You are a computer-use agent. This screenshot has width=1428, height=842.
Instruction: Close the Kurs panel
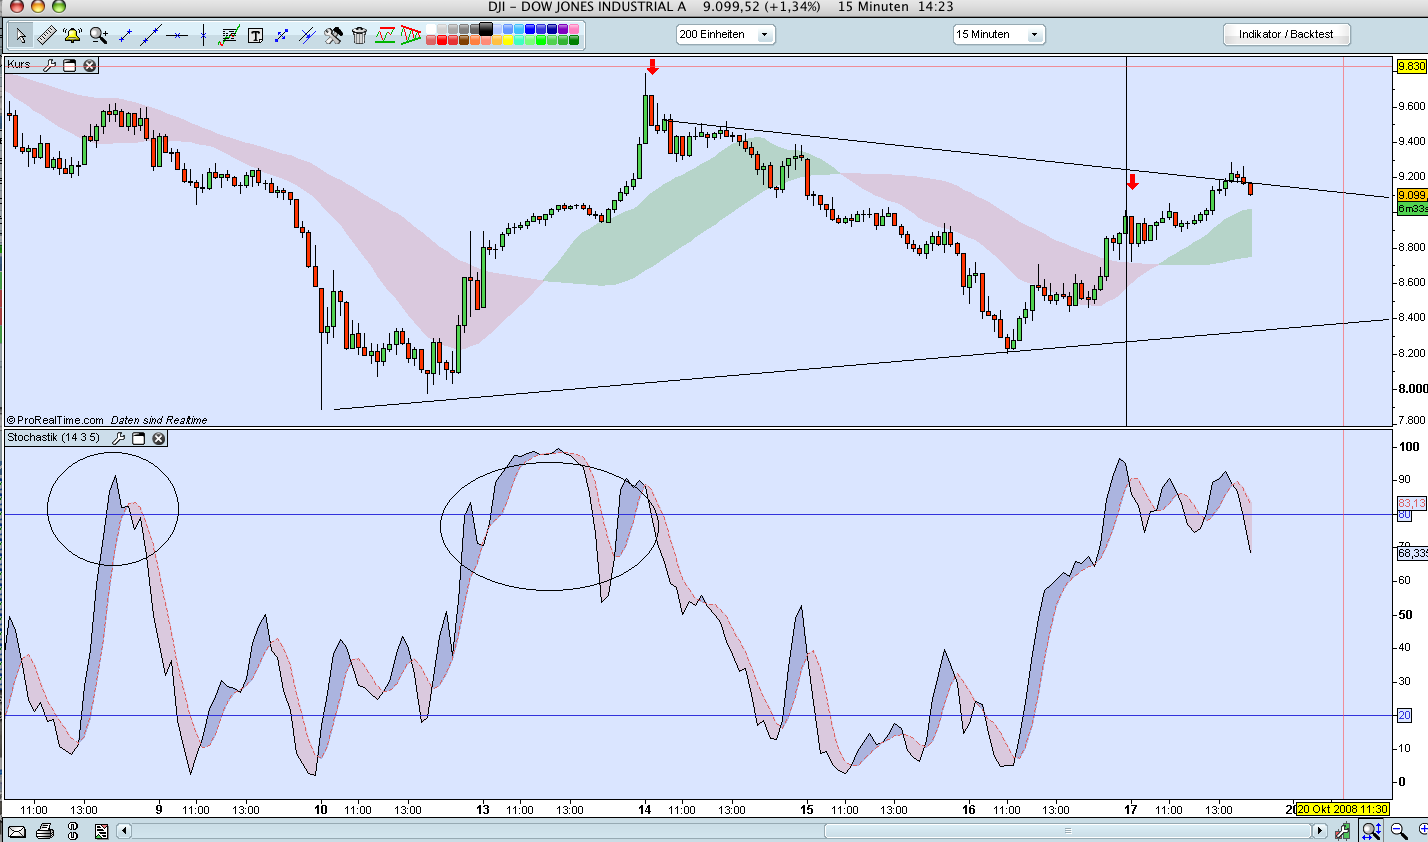(x=90, y=65)
